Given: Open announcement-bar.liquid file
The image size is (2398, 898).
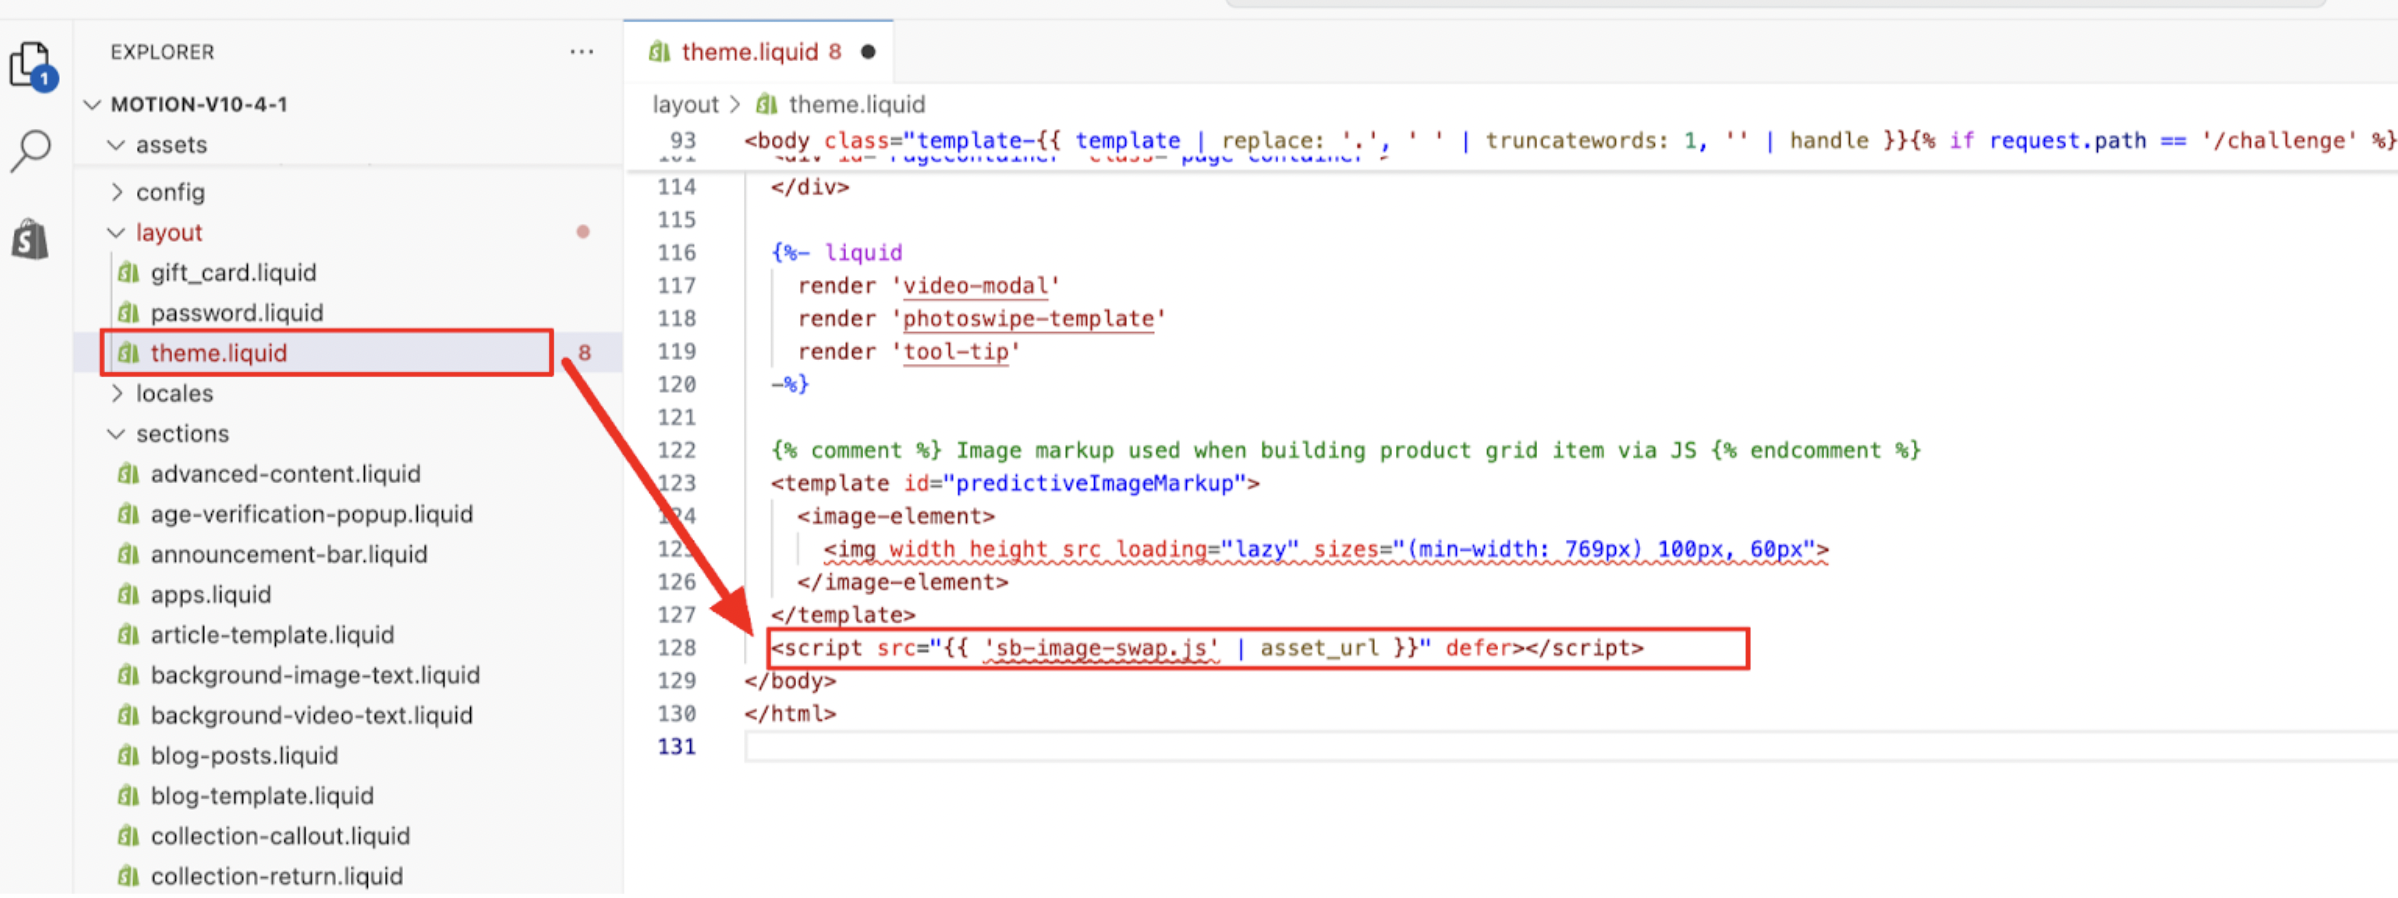Looking at the screenshot, I should tap(288, 554).
